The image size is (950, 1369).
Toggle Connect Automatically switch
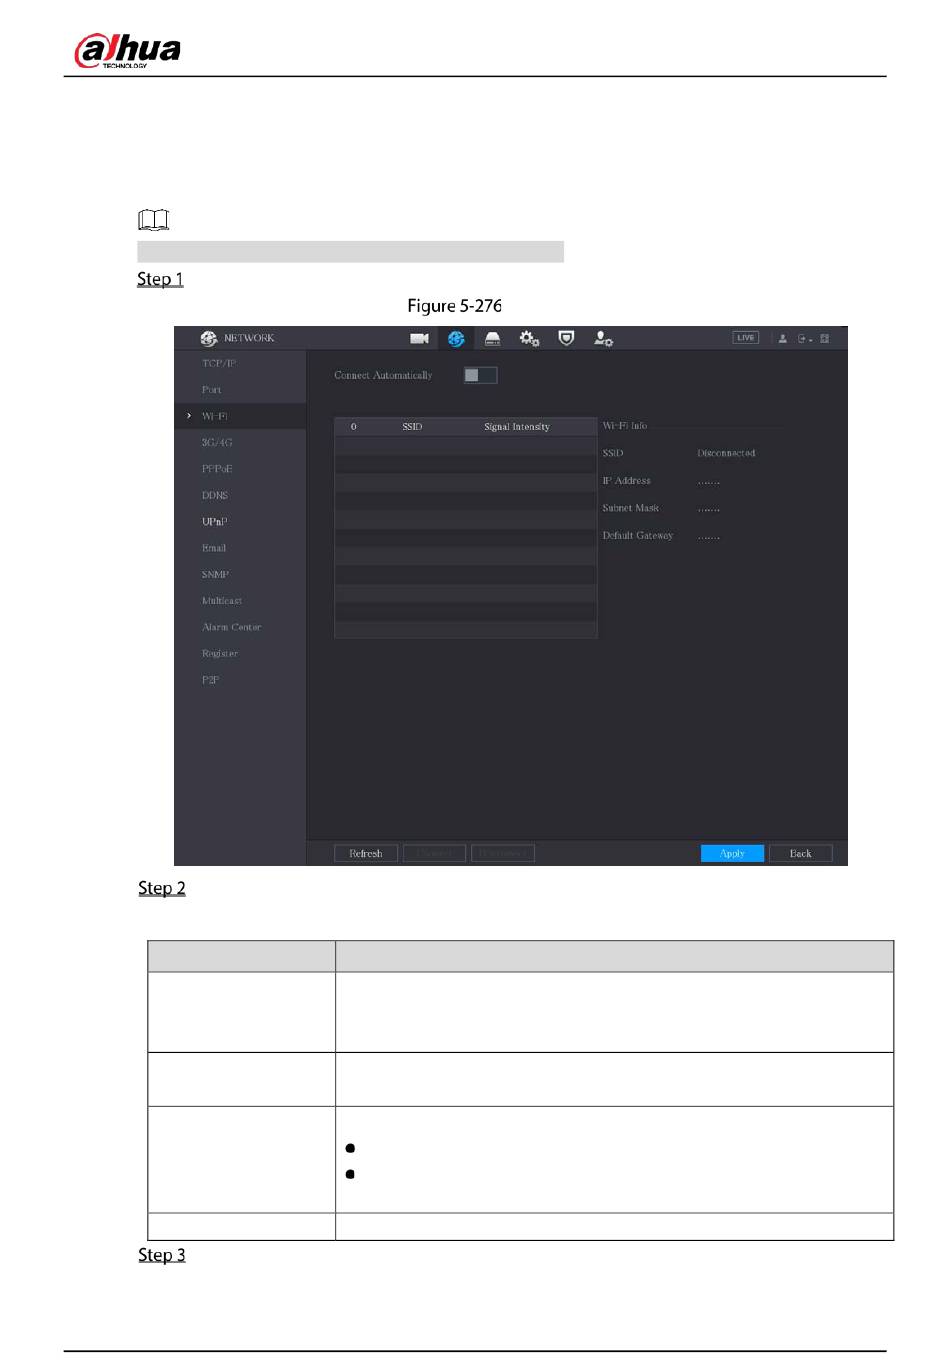point(480,375)
